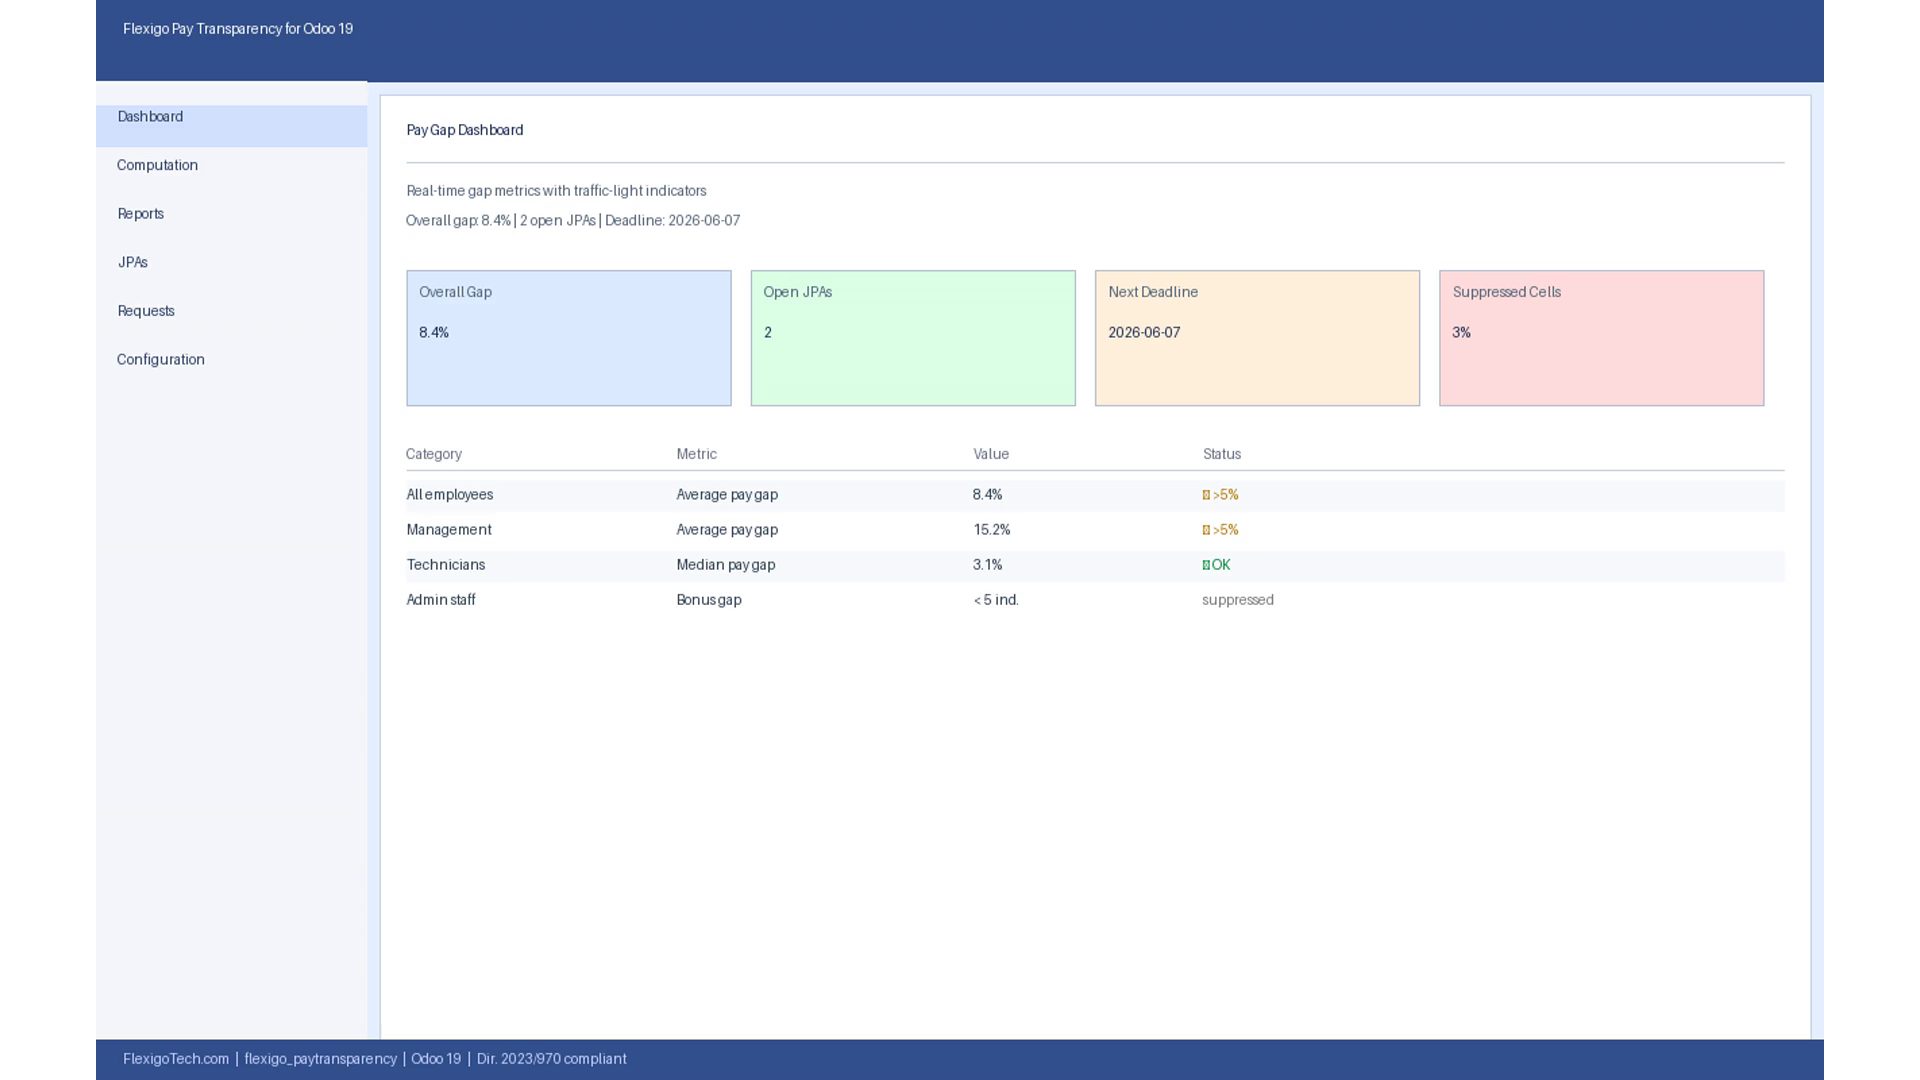Click the overall gap summary line
The image size is (1920, 1080).
tap(573, 221)
